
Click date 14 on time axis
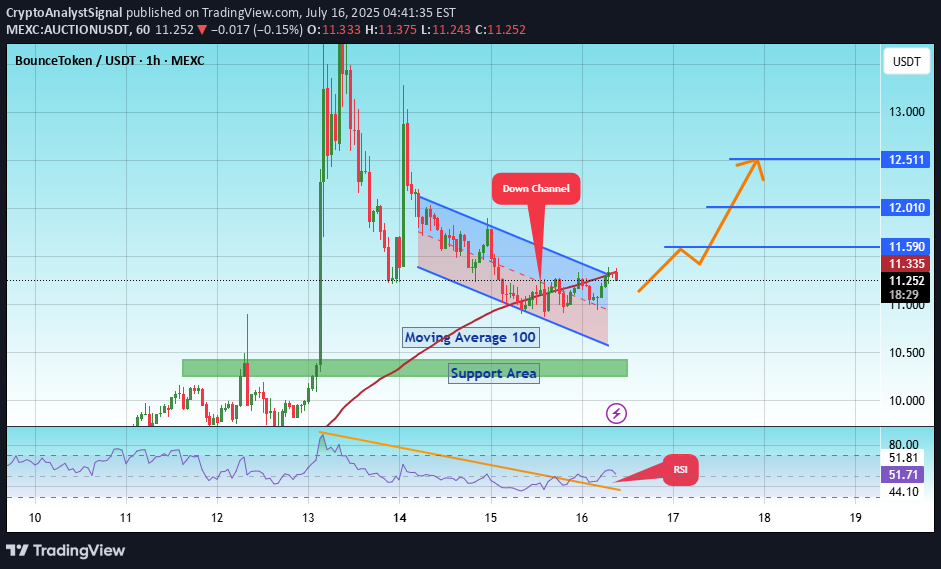[400, 517]
